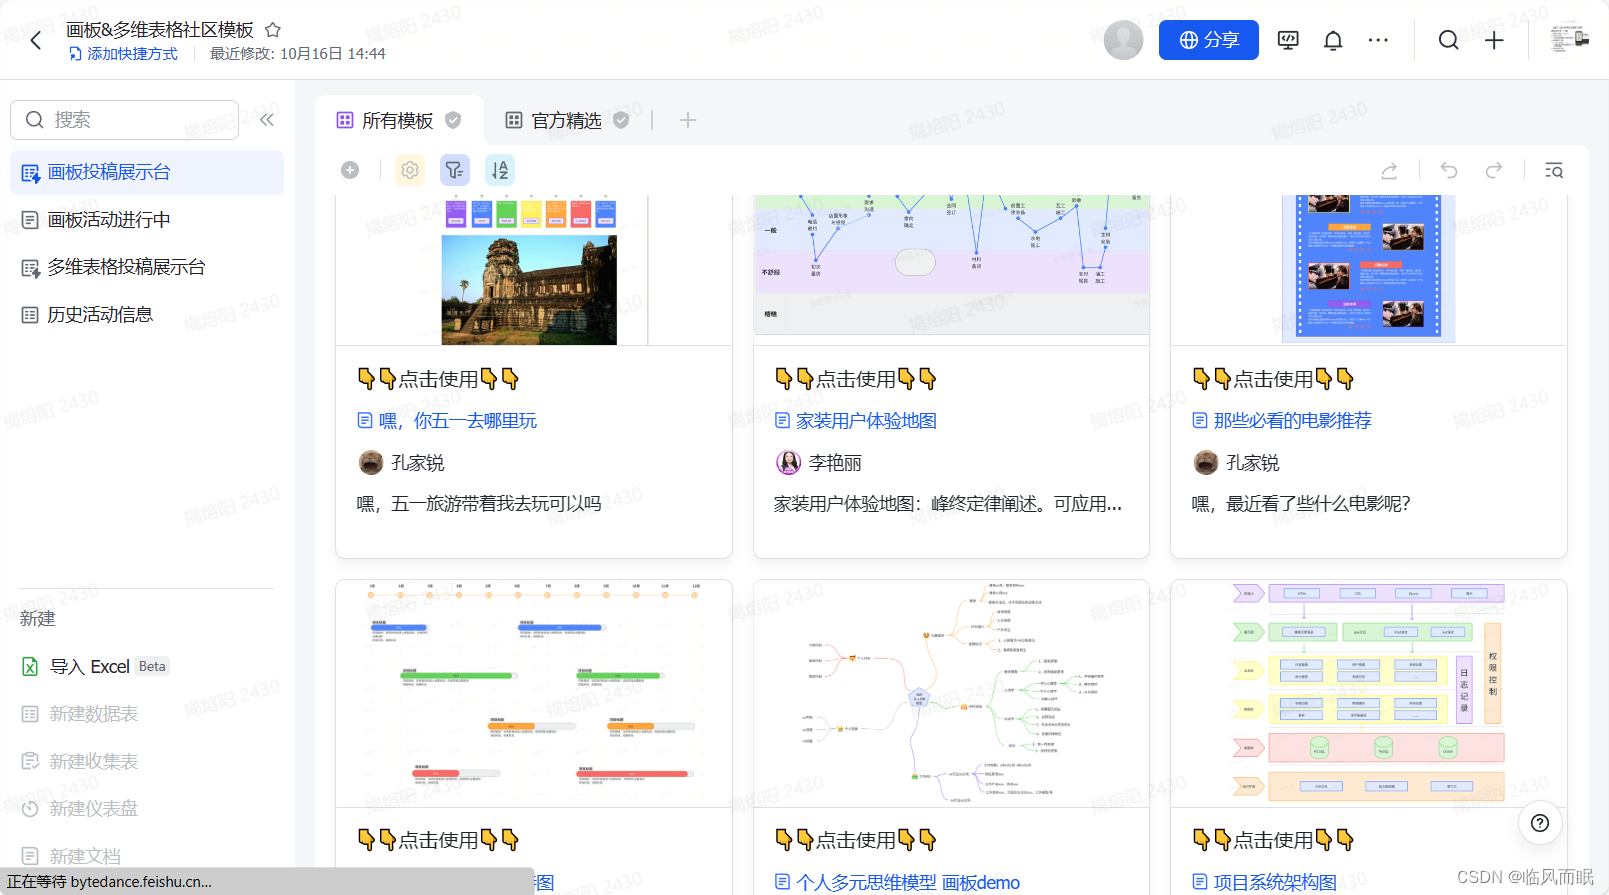Image resolution: width=1609 pixels, height=895 pixels.
Task: Click the share arrow icon in toolbar
Action: click(x=1389, y=171)
